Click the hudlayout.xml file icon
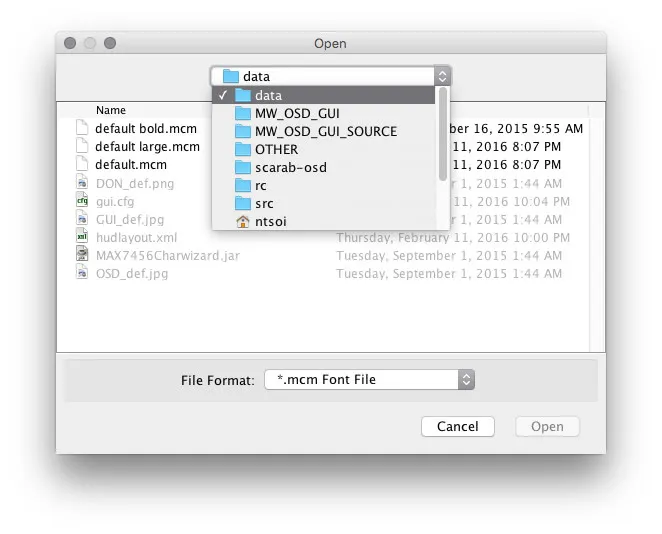This screenshot has height=534, width=662. tap(82, 237)
